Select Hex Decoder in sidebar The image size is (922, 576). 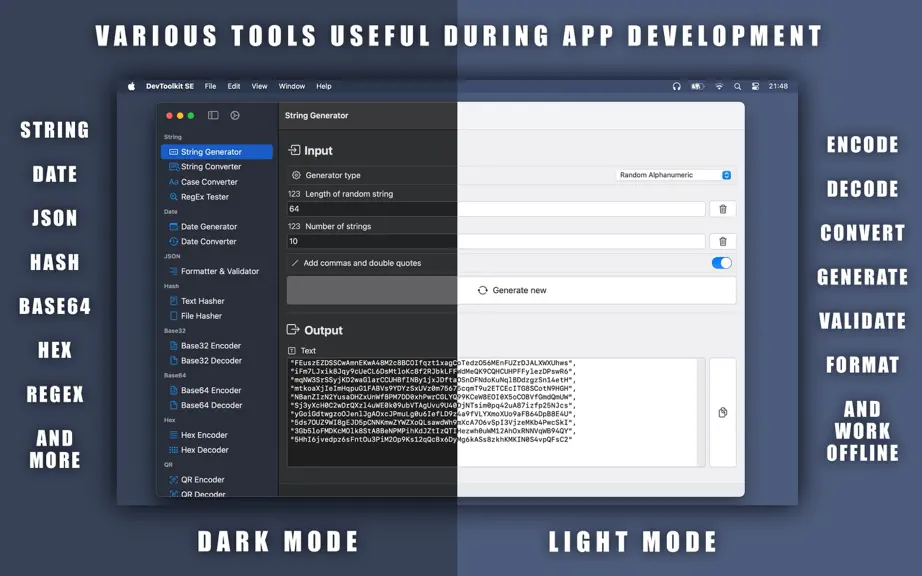[204, 450]
